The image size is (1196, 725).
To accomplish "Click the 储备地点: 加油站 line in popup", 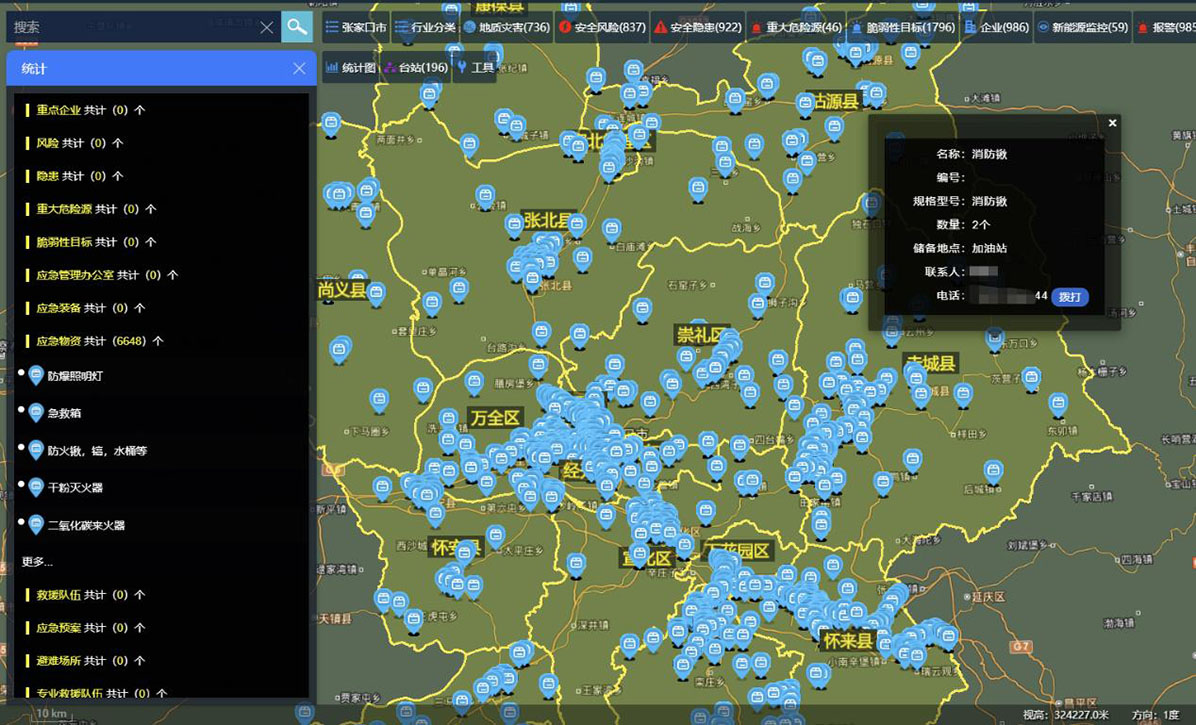I will click(x=960, y=248).
